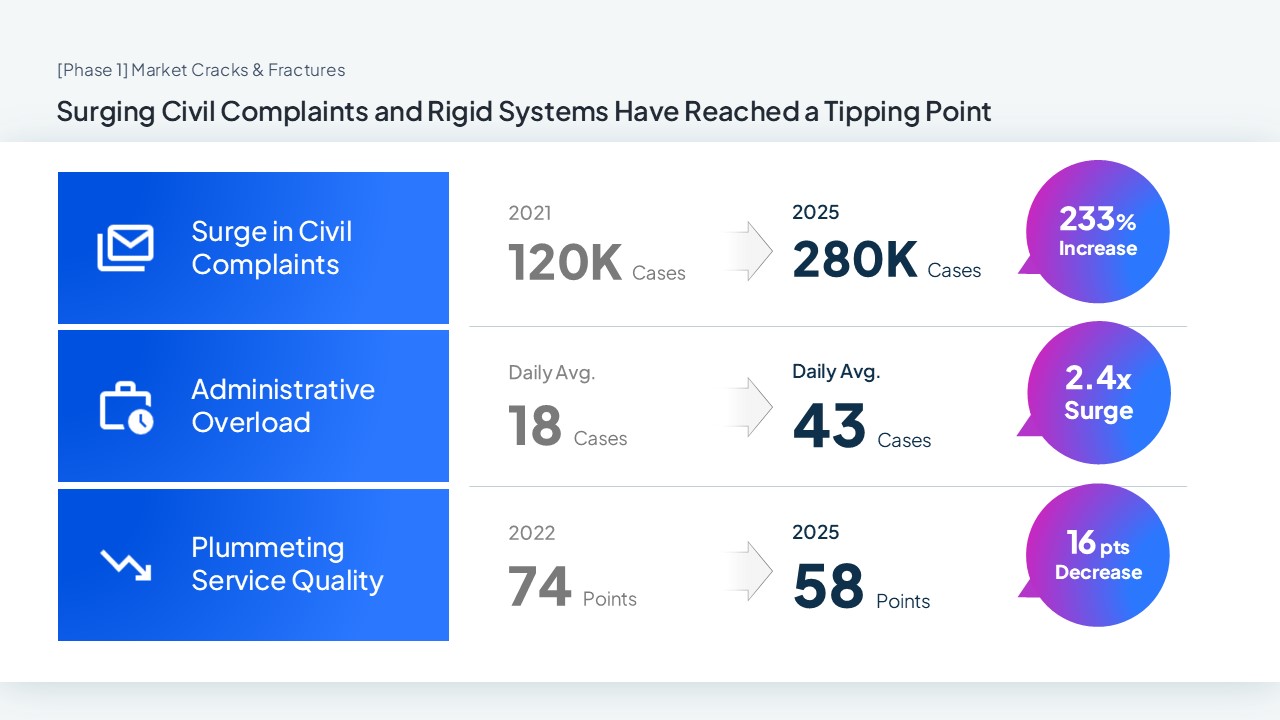Click the arrow between 74 and 58 points

748,571
